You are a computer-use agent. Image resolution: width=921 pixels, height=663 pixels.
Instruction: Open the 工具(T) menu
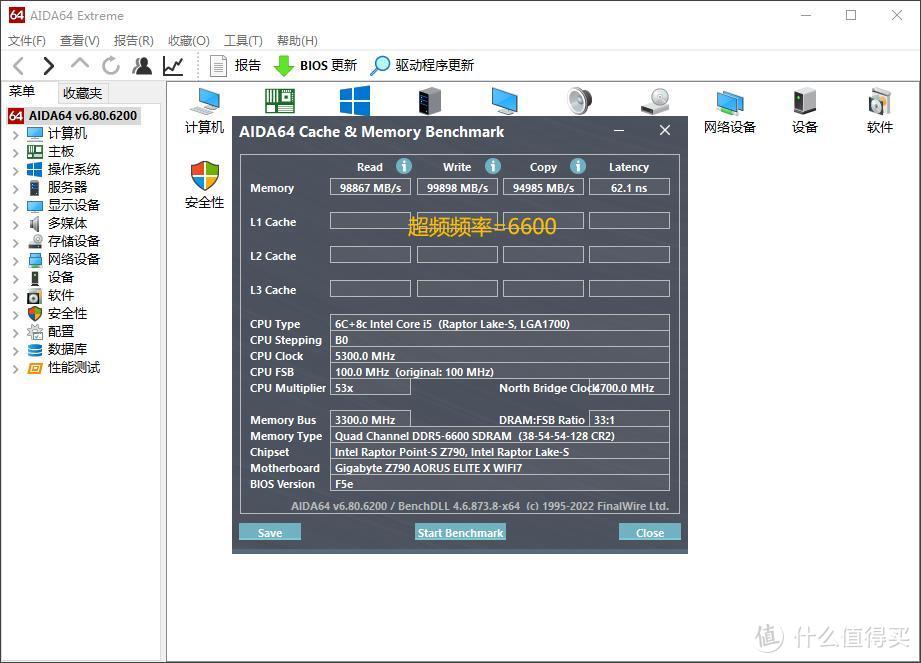[243, 41]
